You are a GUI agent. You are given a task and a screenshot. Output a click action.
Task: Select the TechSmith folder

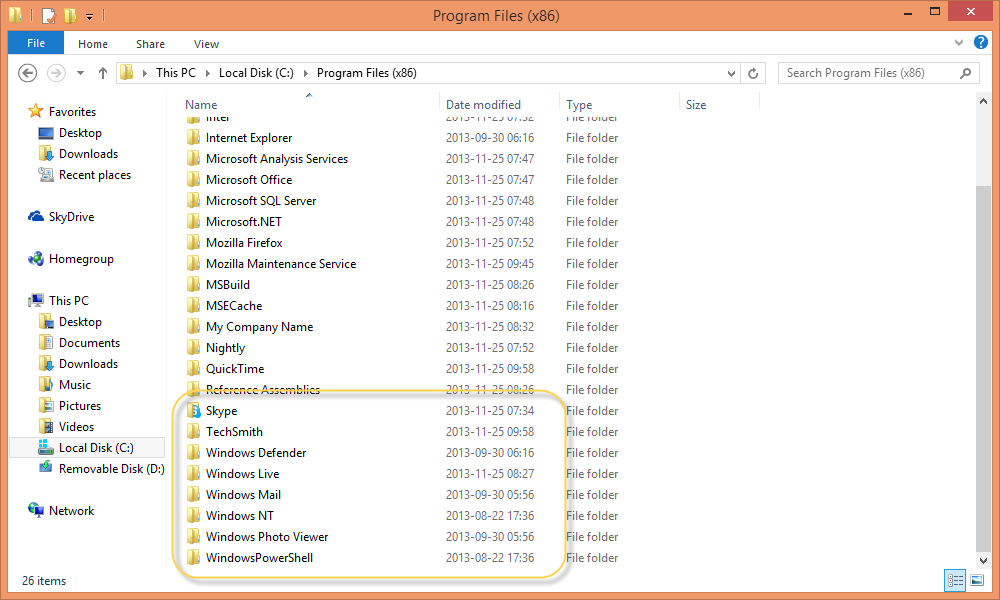click(x=234, y=432)
